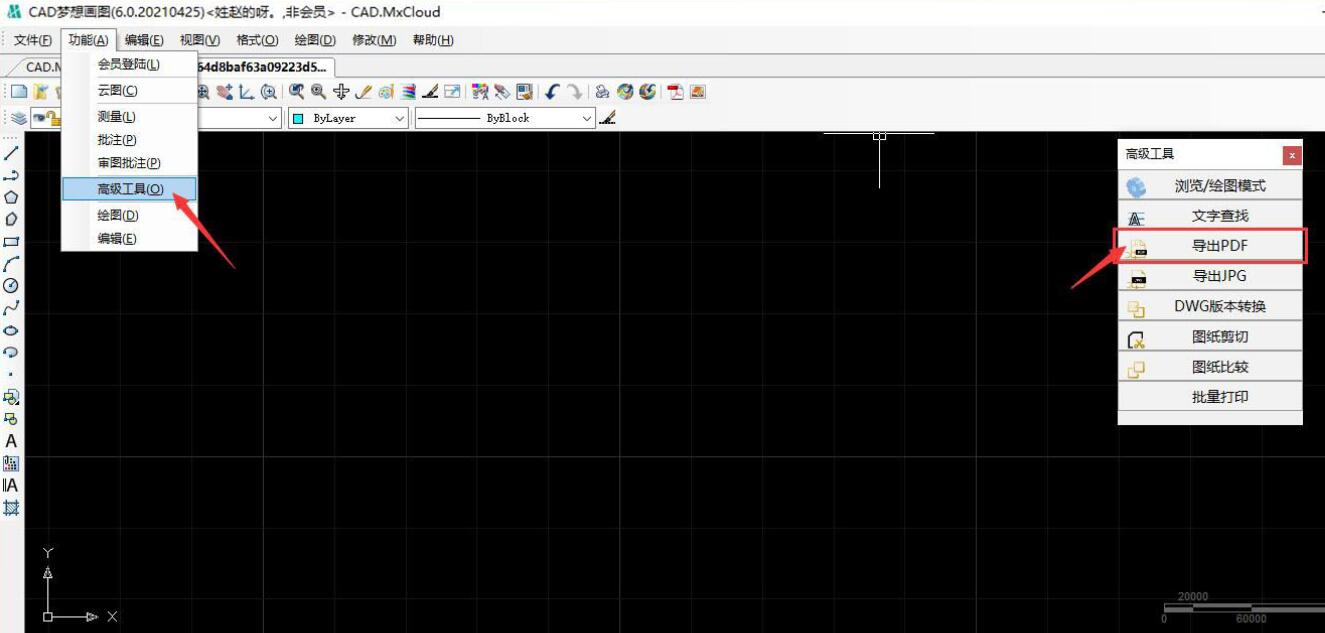The width and height of the screenshot is (1325, 633).
Task: Expand the ByLayer color dropdown
Action: (x=399, y=118)
